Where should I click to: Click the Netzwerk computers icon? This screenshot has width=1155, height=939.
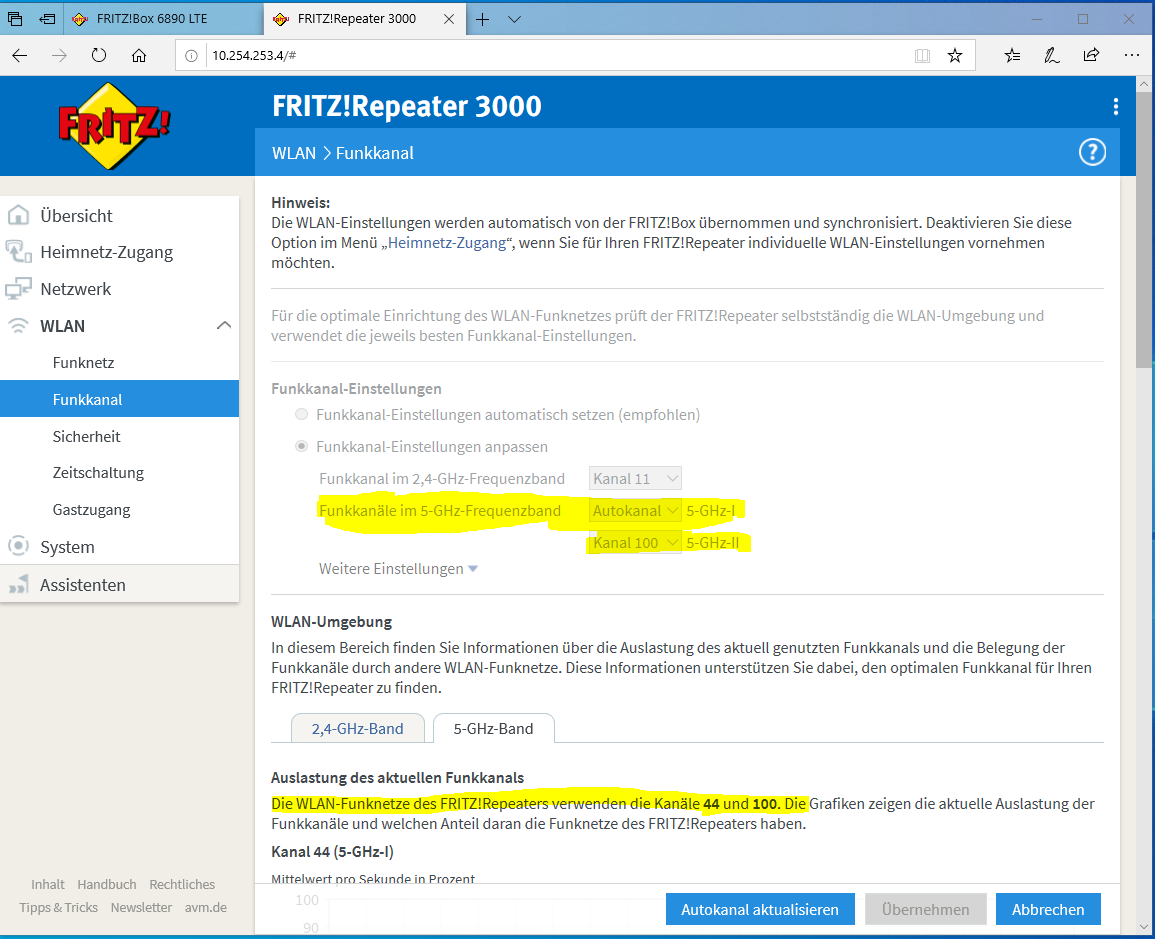coord(18,289)
